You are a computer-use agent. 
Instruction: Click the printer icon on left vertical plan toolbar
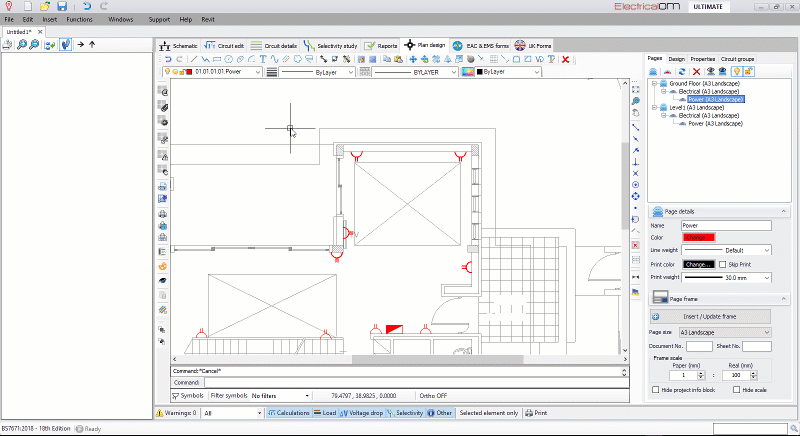162,214
